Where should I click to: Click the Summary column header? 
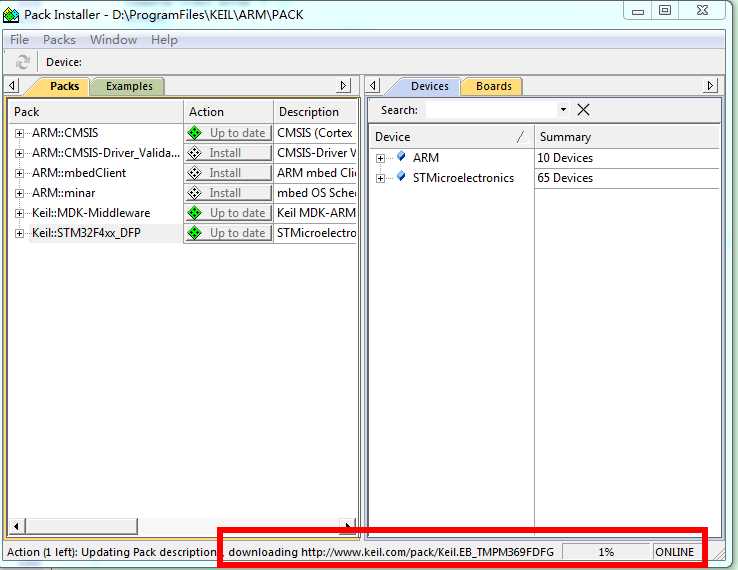click(627, 137)
